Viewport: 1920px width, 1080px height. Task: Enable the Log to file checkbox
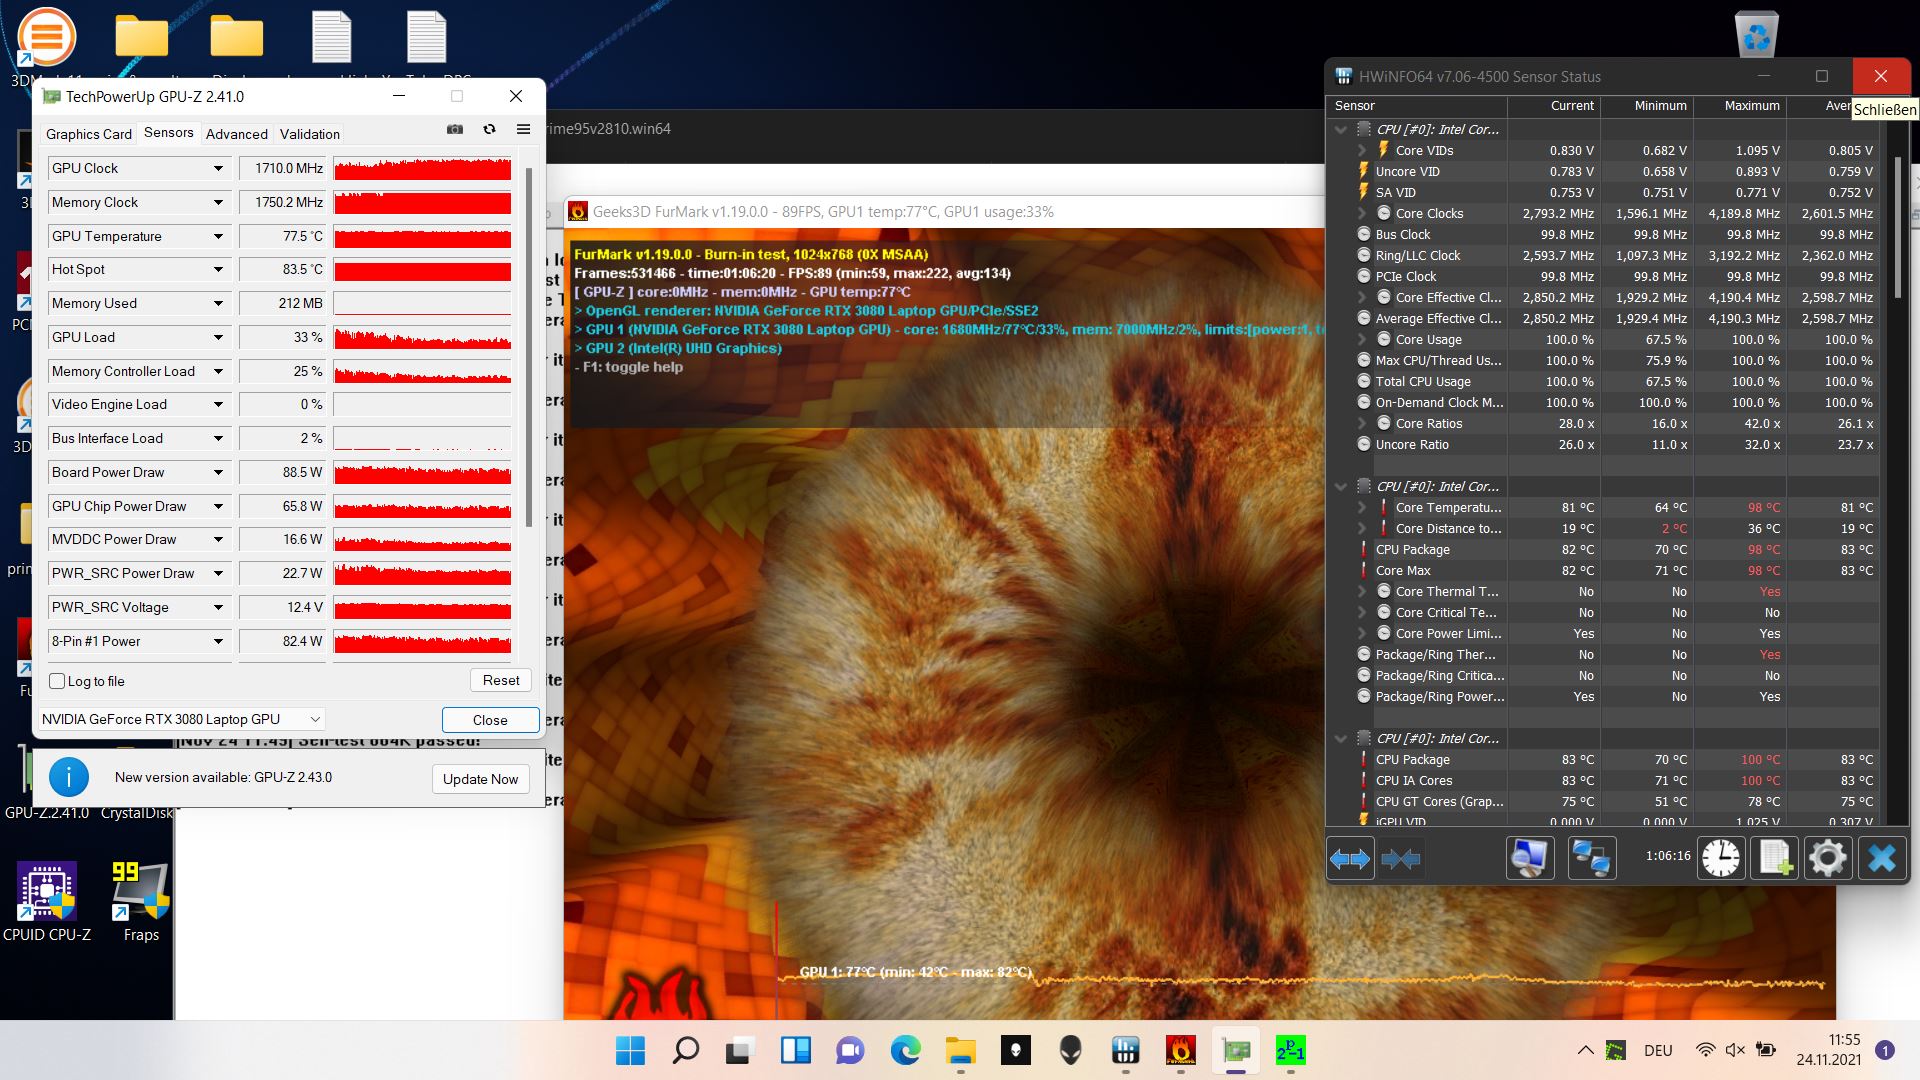click(x=57, y=681)
